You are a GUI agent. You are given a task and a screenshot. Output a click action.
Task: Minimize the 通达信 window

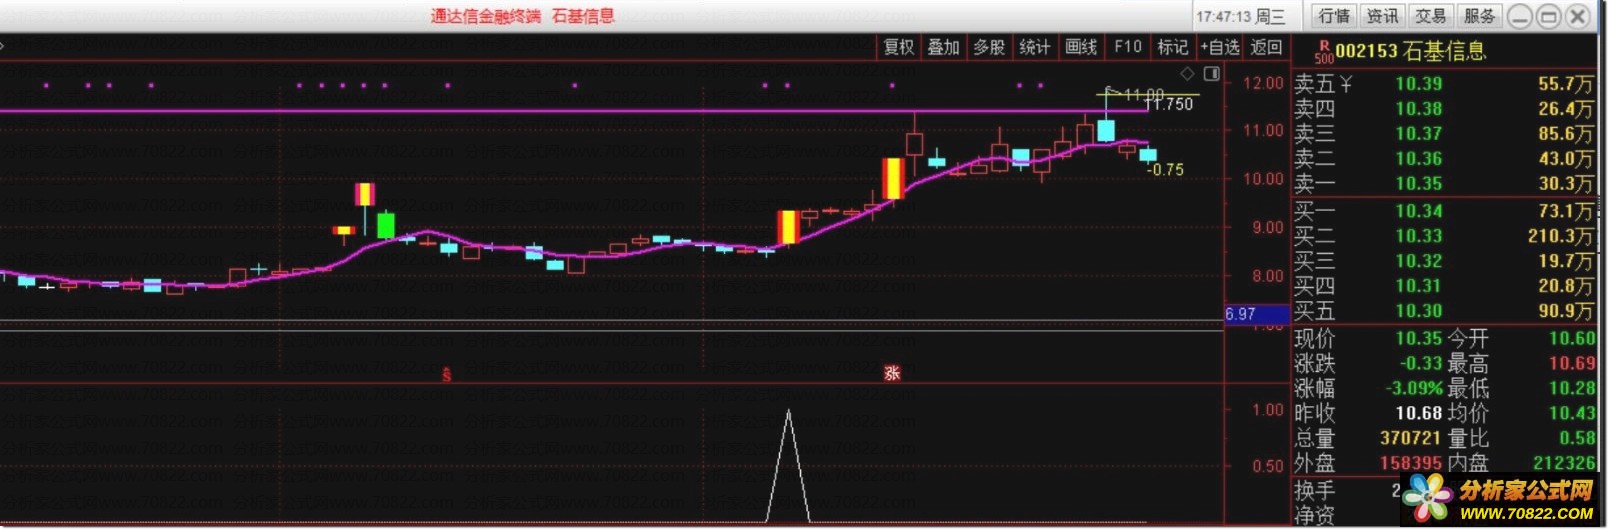coord(1520,16)
